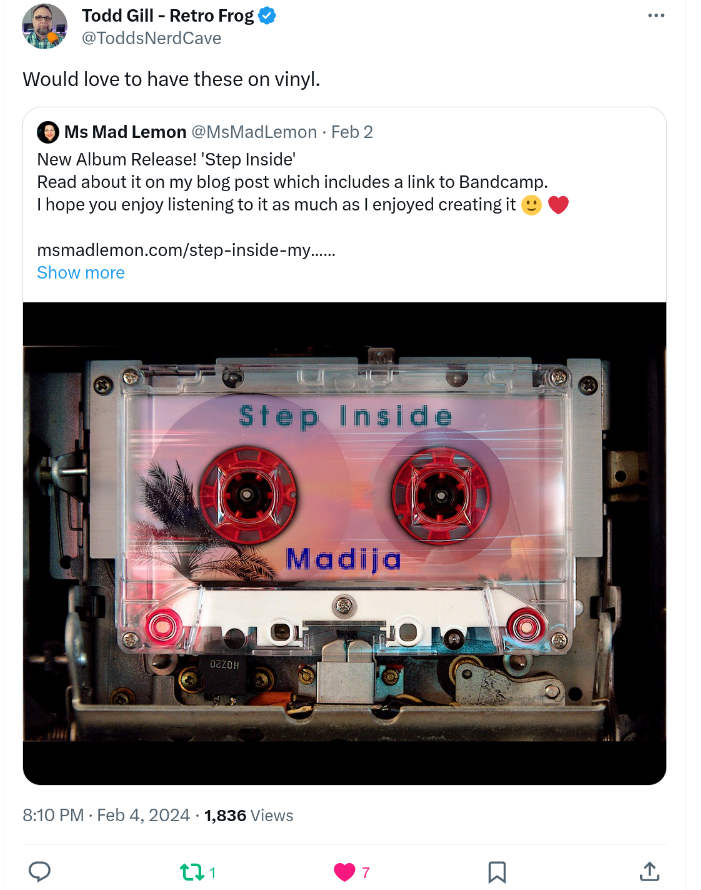Click the Ms Mad Lemon display name
This screenshot has width=701, height=890.
125,132
